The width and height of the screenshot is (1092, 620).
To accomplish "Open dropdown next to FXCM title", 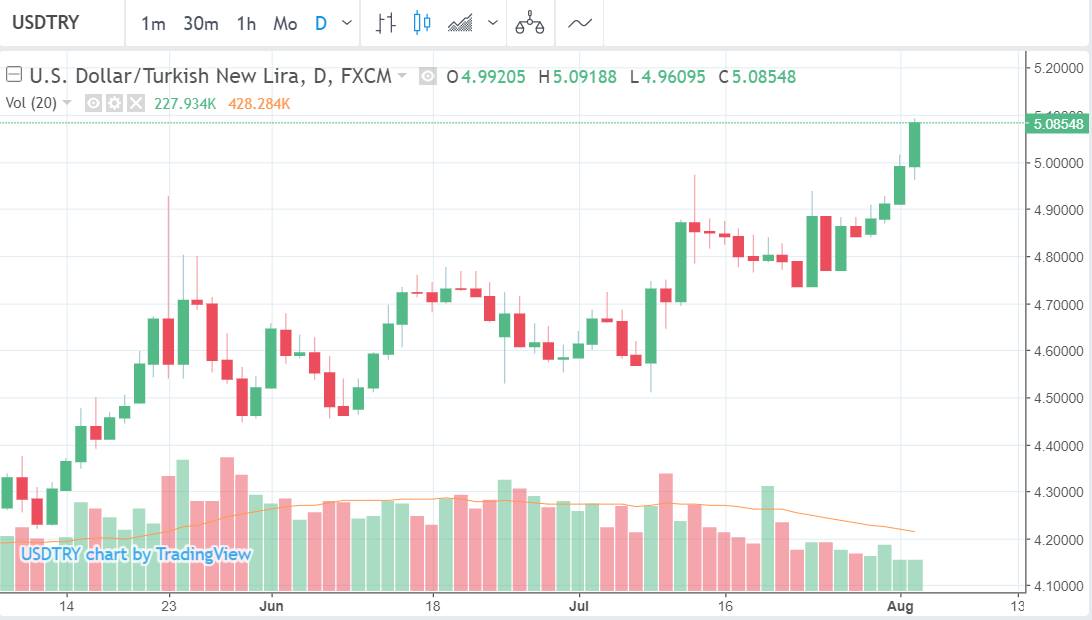I will point(402,75).
